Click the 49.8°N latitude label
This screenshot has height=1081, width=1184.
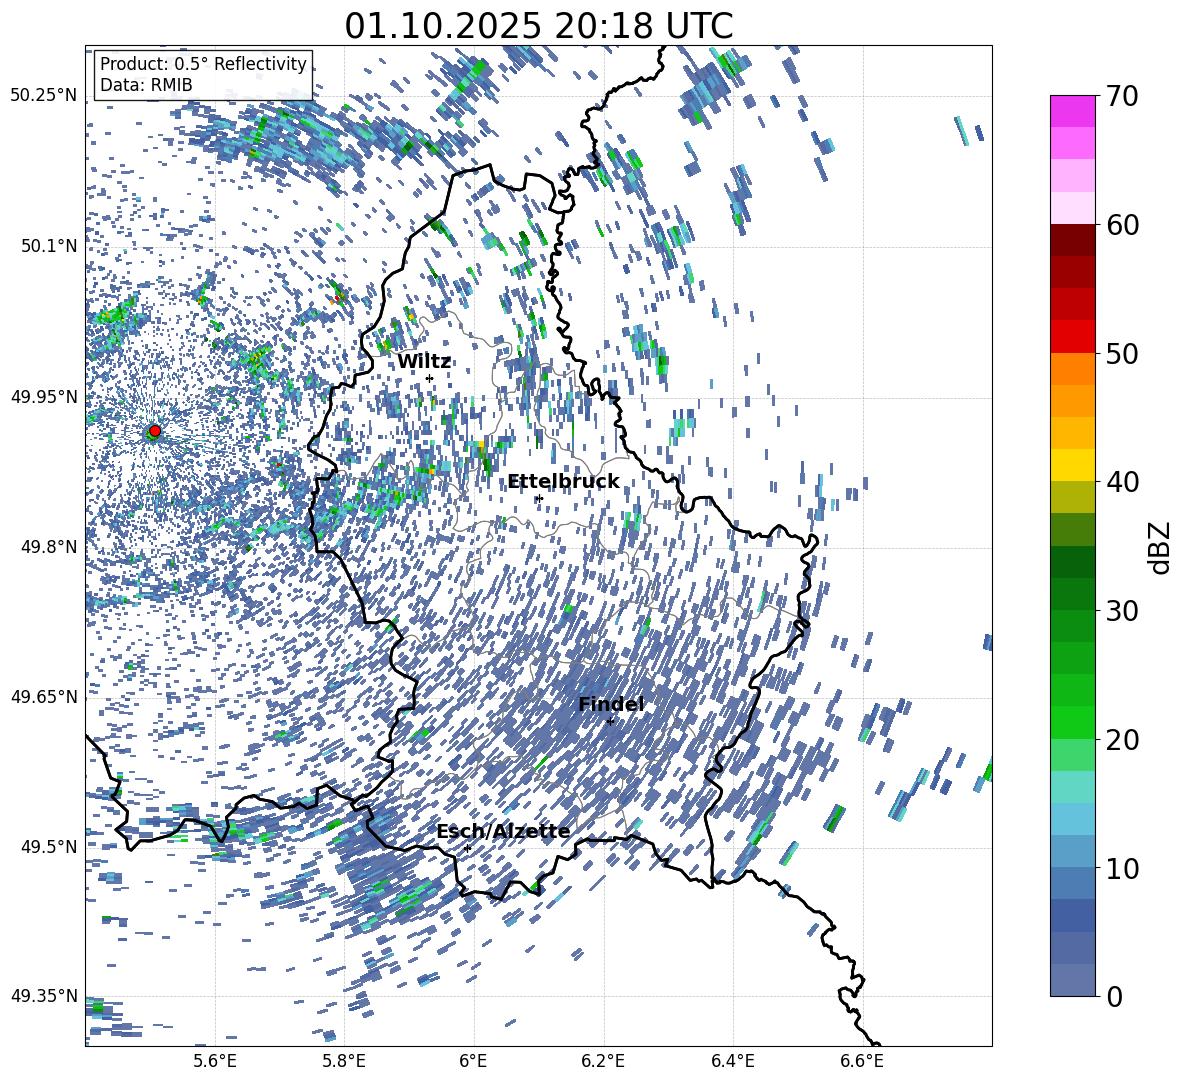50,547
